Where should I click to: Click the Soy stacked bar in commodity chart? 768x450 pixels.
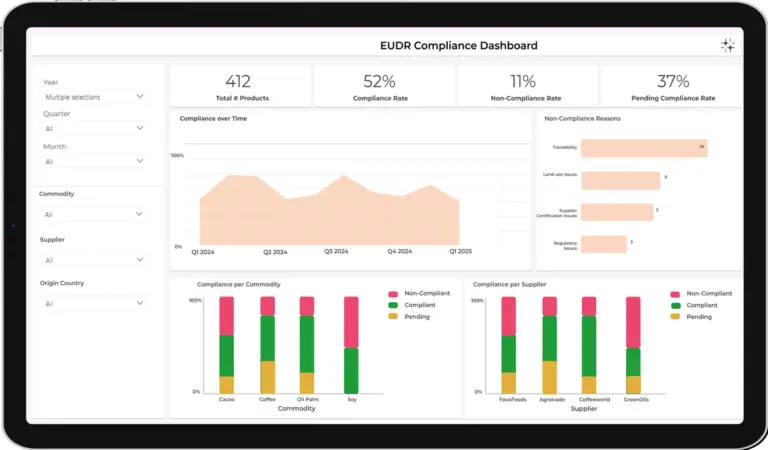[x=351, y=345]
